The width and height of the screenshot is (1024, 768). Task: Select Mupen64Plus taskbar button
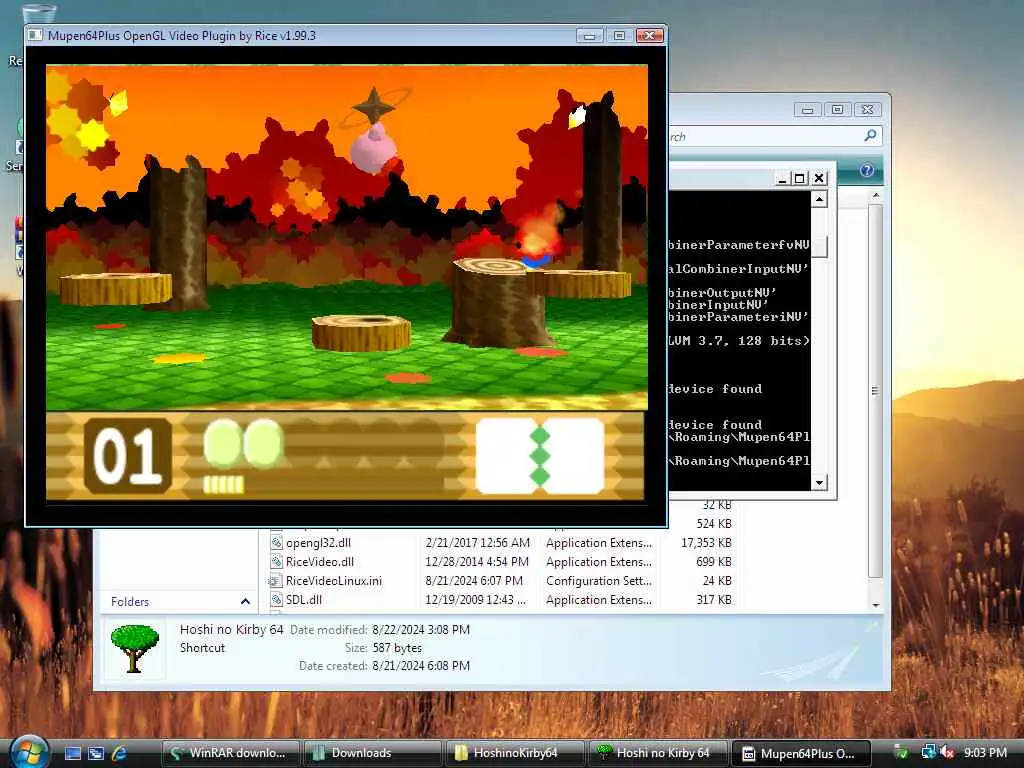pos(801,753)
